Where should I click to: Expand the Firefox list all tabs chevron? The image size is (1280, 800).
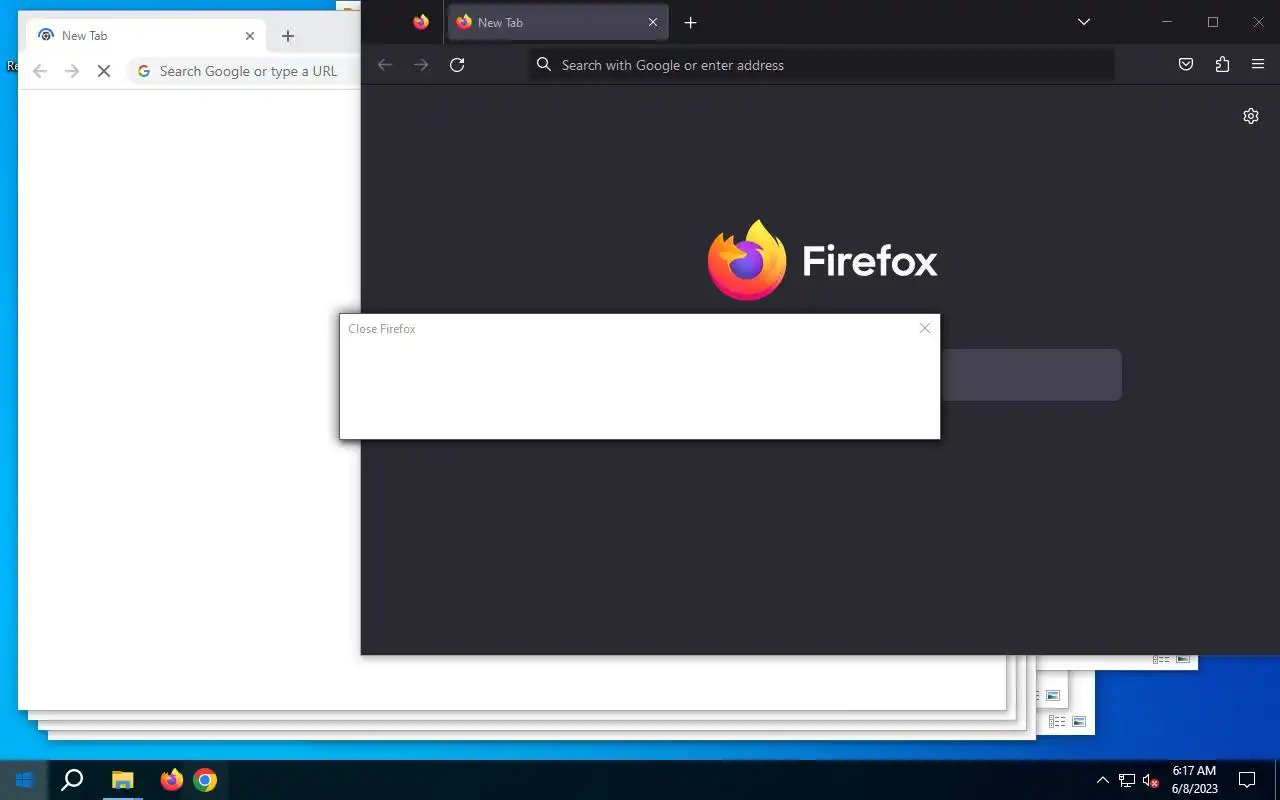pos(1084,22)
